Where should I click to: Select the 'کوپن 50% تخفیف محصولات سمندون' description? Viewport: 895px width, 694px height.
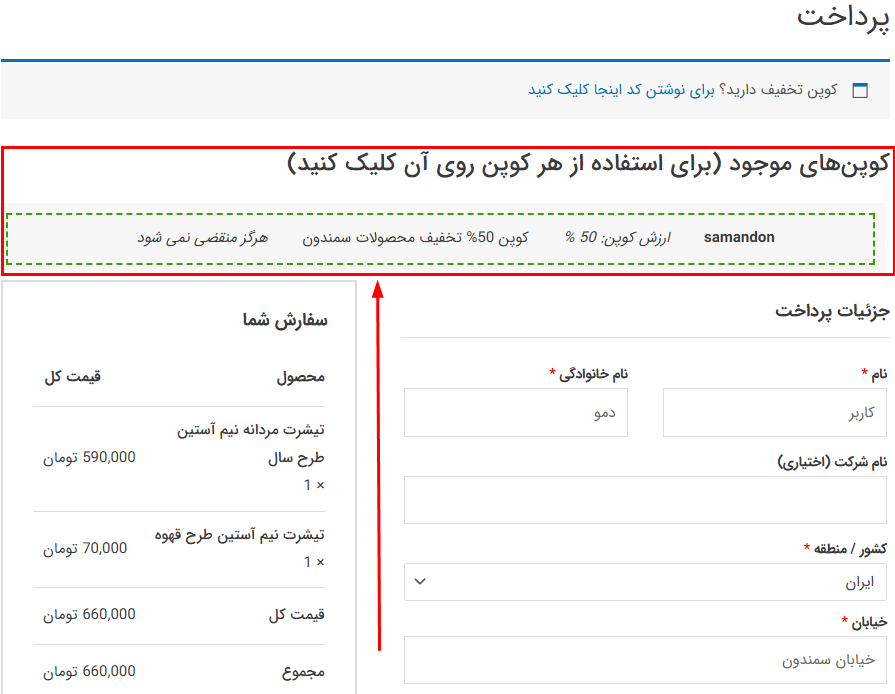414,238
